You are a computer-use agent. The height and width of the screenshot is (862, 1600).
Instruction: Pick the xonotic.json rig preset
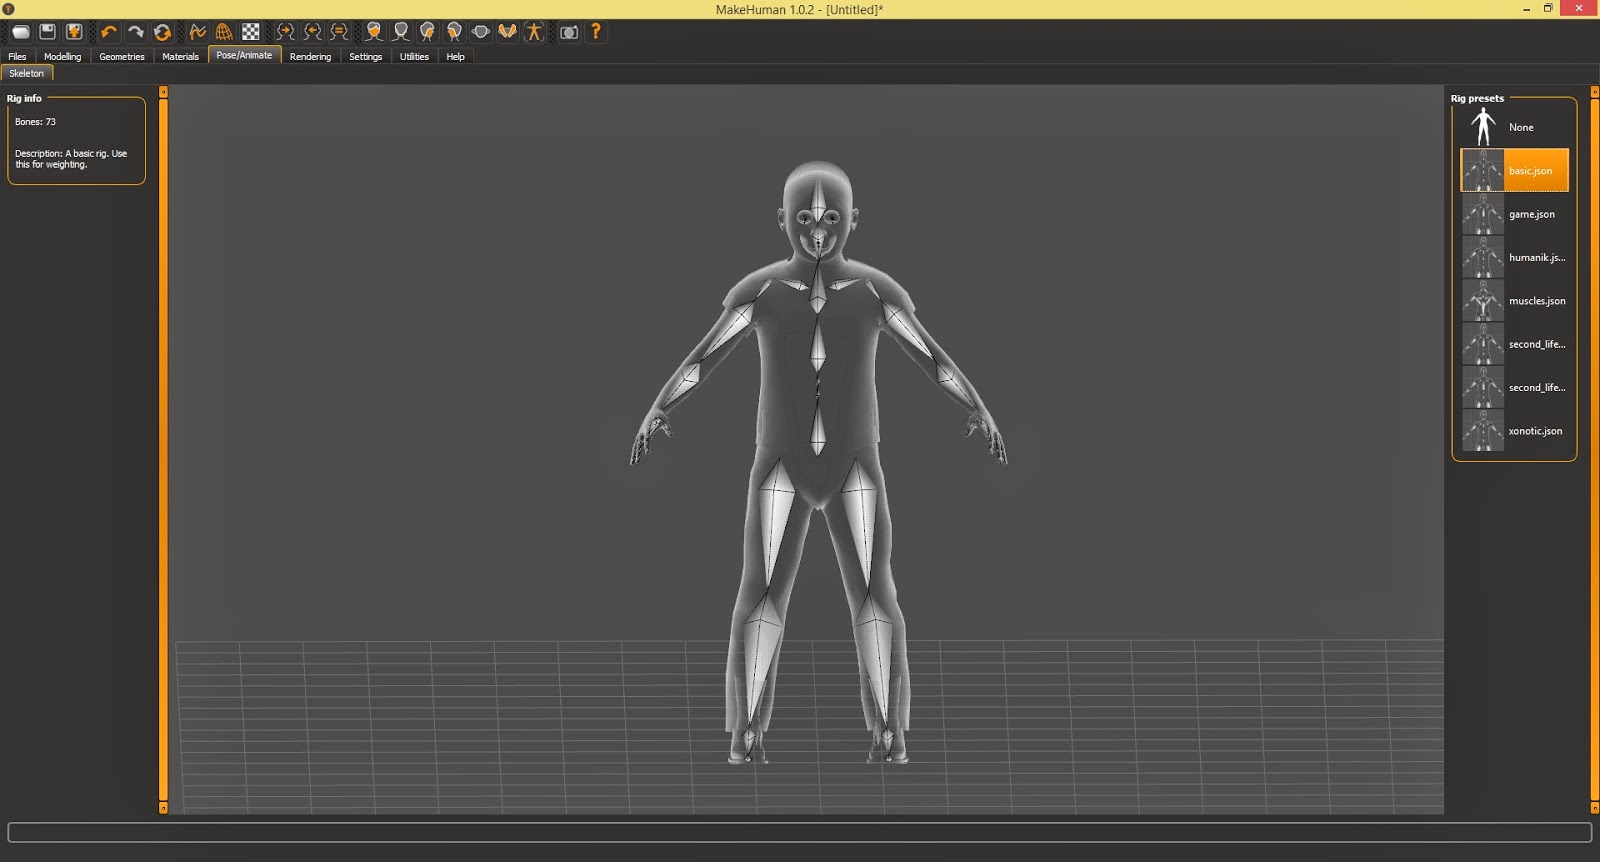1514,431
